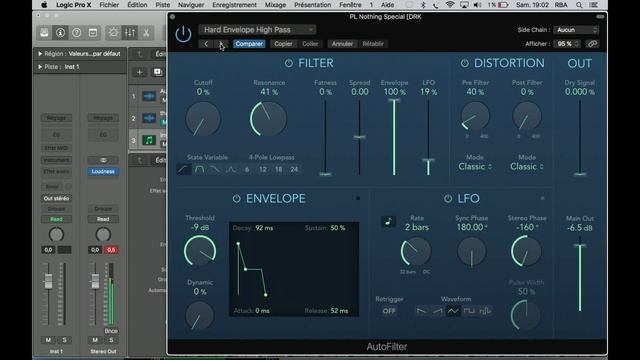Expand the Piste Inst 1 disclosure triangle
The image size is (640, 360).
(x=40, y=67)
